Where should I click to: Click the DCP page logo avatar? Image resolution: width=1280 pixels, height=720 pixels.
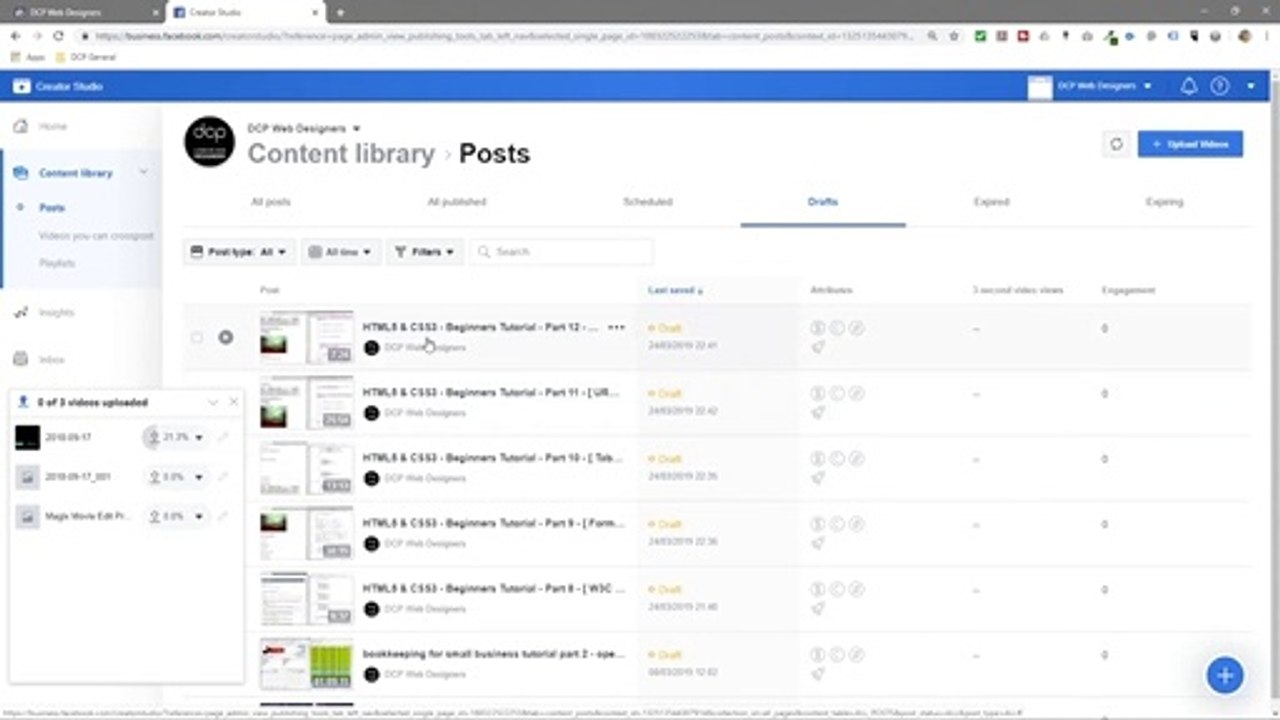pos(210,142)
